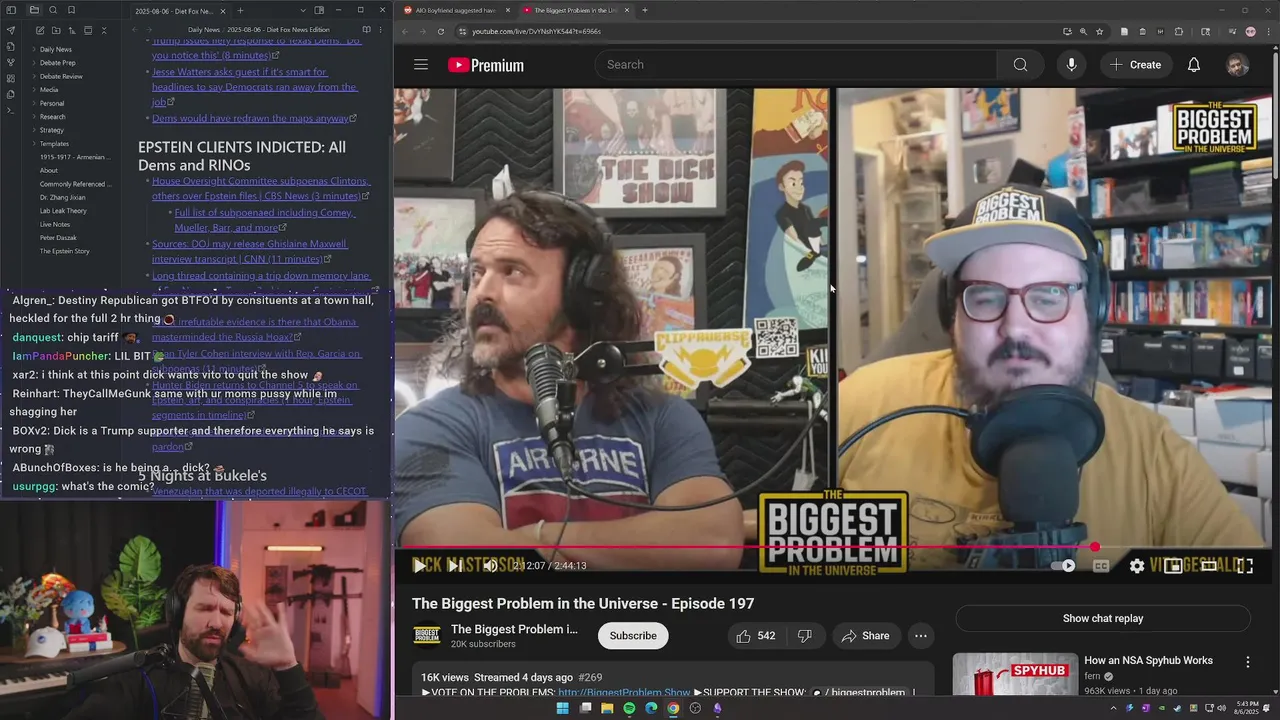The width and height of the screenshot is (1280, 720).
Task: Toggle Obsidian right sidebar icon
Action: pyautogui.click(x=319, y=10)
